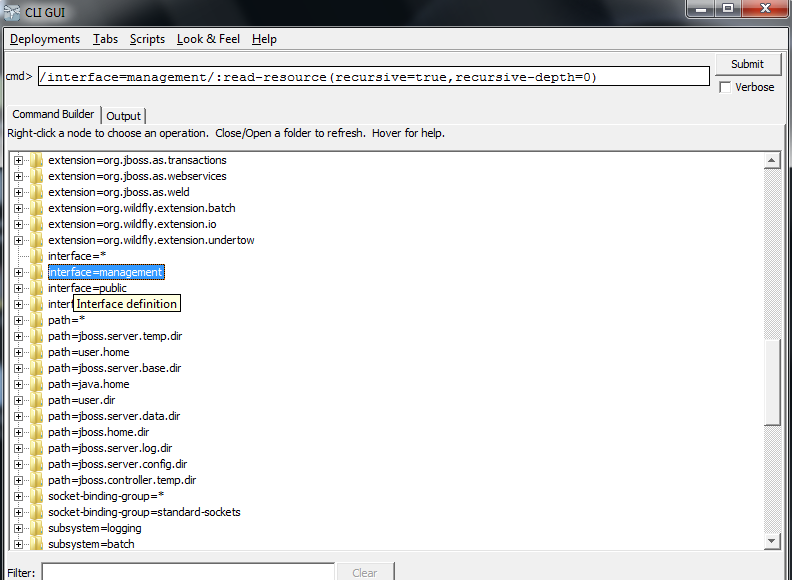Select the socket-binding-group=* tree label
The height and width of the screenshot is (580, 792).
106,496
